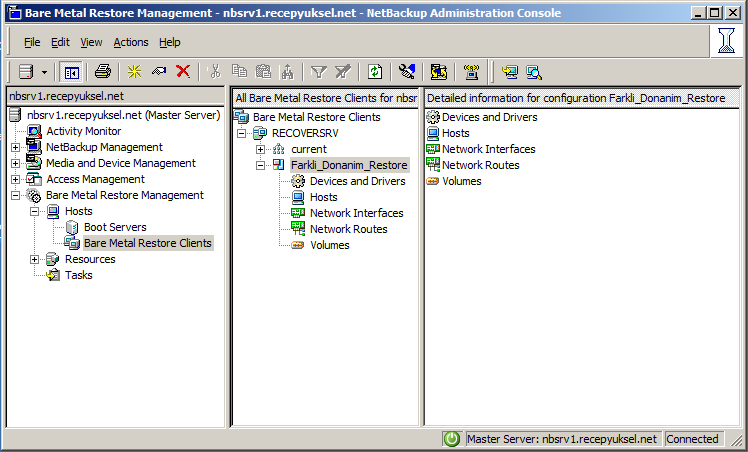
Task: Toggle the tree pane show/hide button
Action: pos(72,72)
